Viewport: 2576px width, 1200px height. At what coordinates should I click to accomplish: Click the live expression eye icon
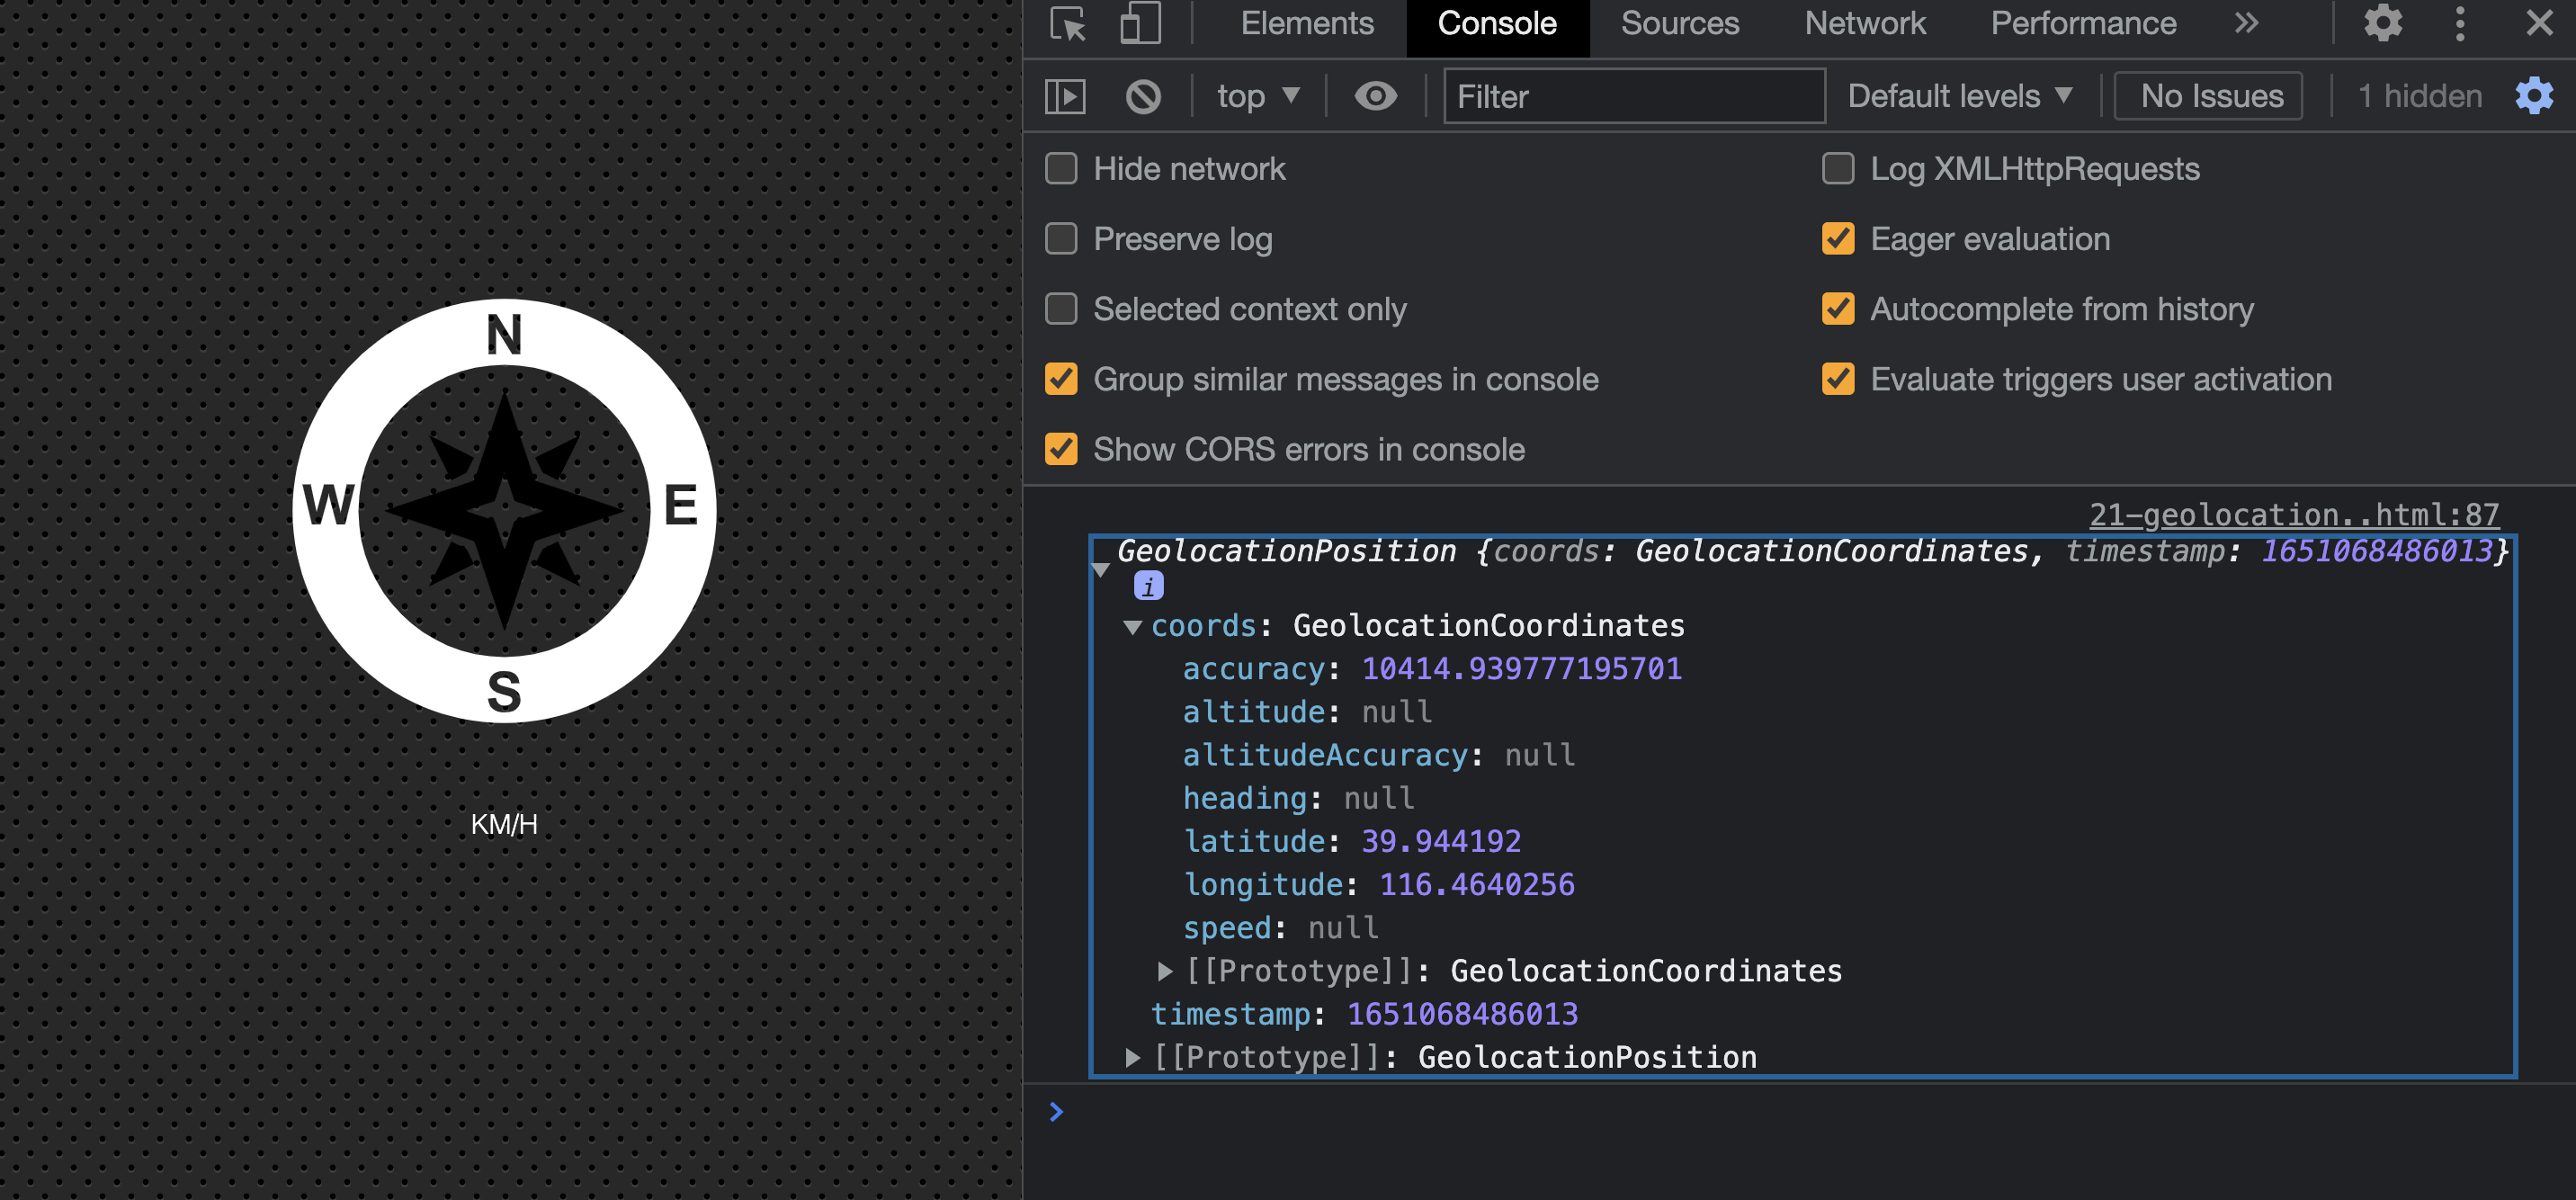tap(1375, 97)
